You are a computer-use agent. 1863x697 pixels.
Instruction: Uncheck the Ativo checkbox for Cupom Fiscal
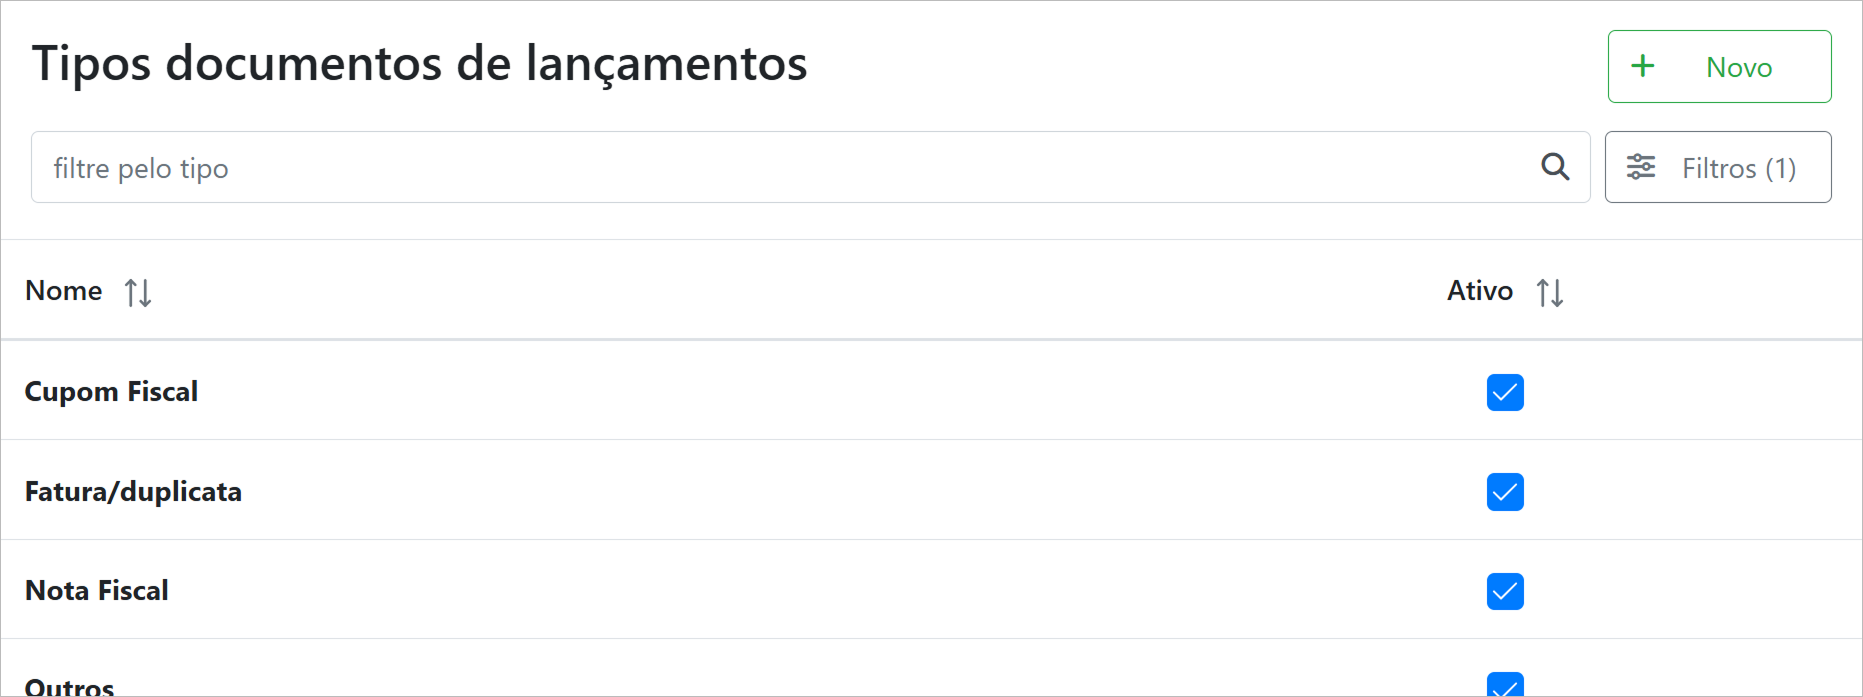[1505, 392]
